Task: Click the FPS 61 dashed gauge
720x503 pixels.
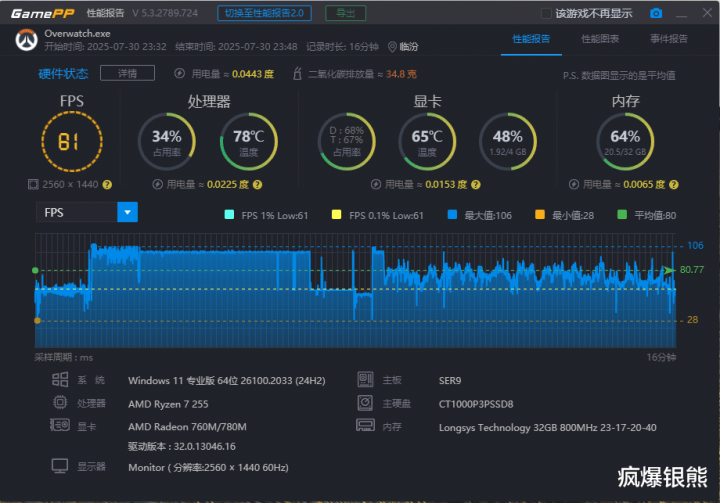Action: (72, 141)
